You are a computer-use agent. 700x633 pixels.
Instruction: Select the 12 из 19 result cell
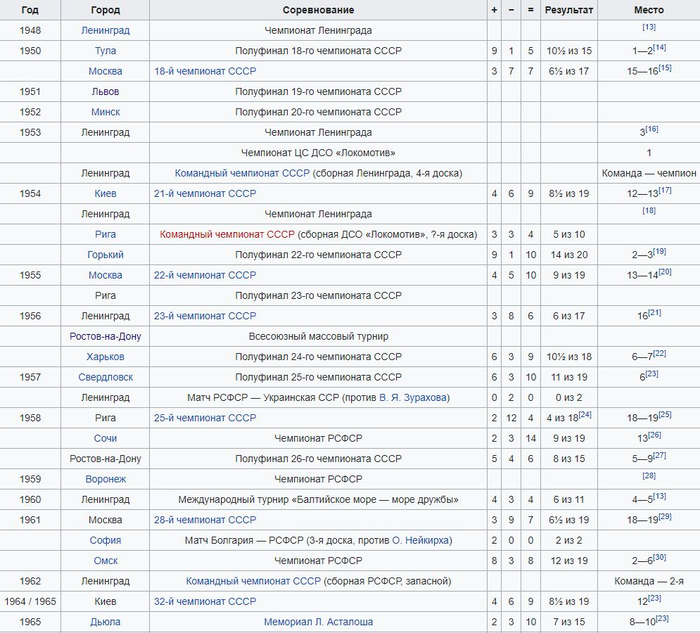(569, 561)
